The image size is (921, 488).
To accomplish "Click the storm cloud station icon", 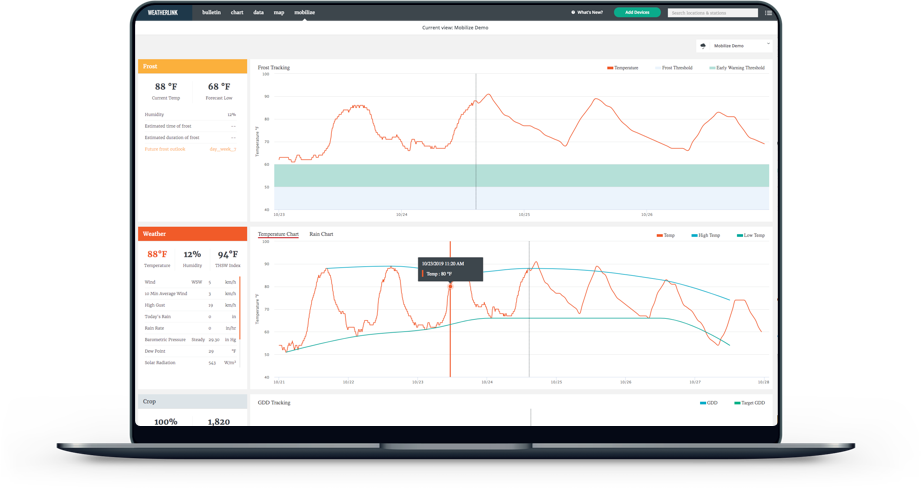I will [703, 46].
